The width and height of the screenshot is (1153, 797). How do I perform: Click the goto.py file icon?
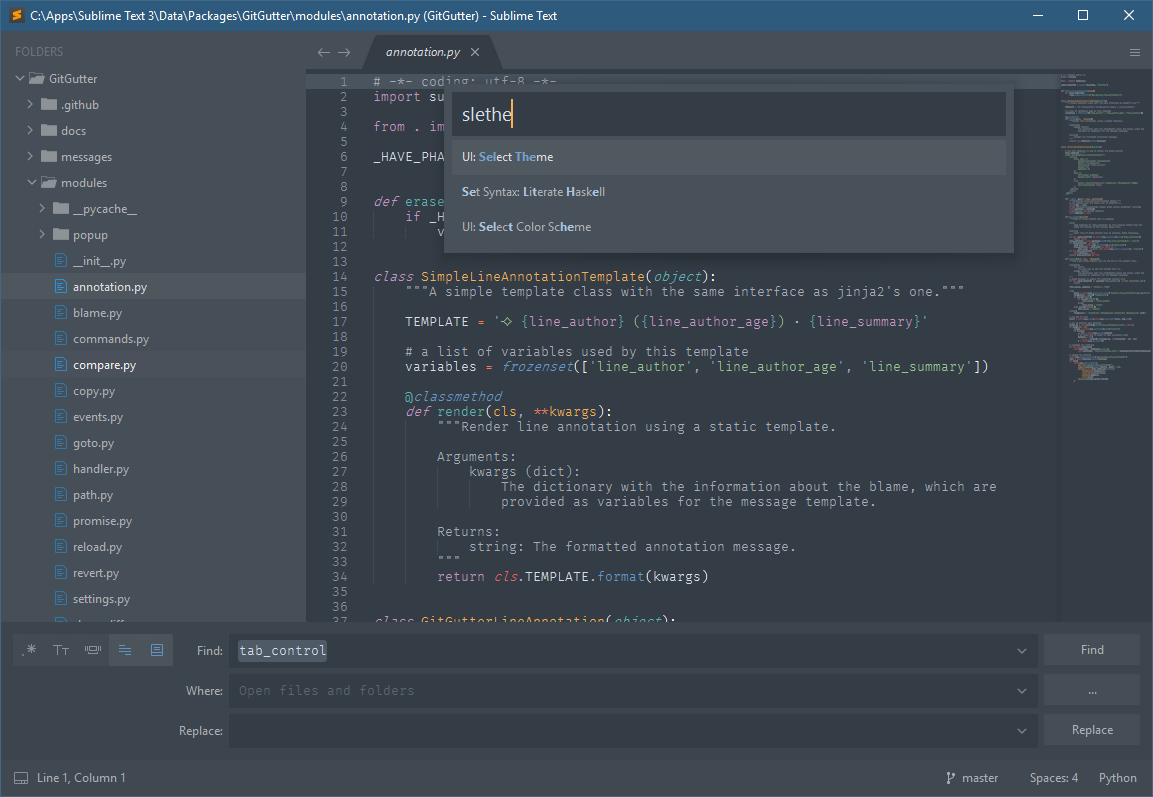61,443
